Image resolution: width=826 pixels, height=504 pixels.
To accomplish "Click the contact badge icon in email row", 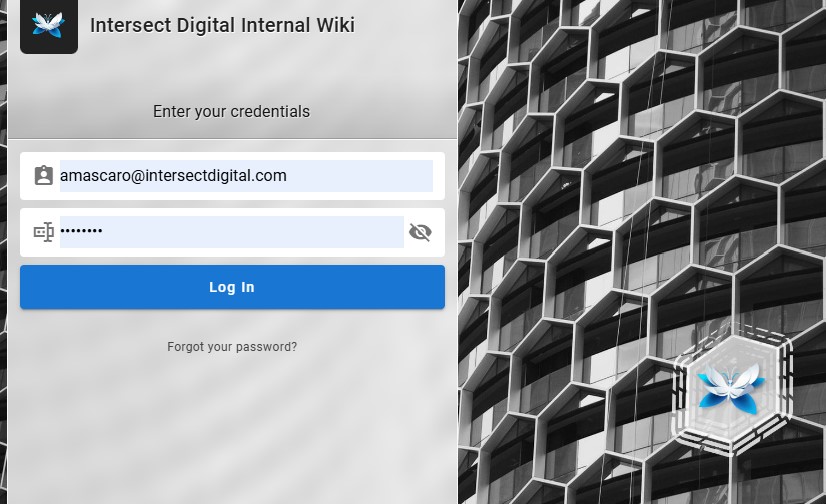I will tap(43, 176).
